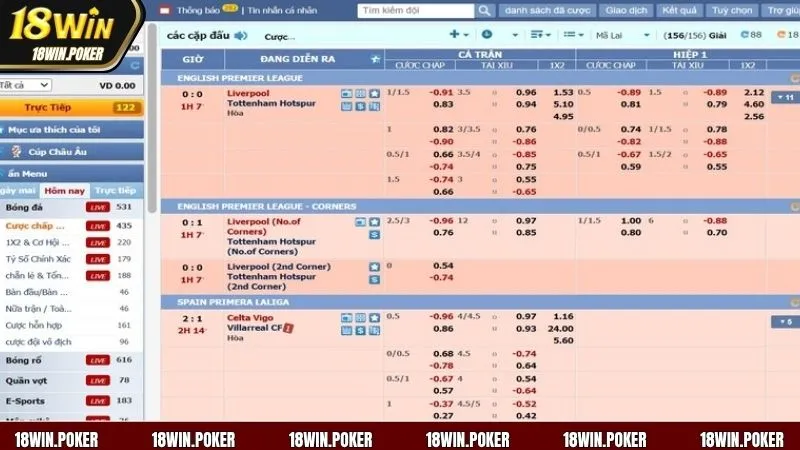
Task: Click the S icon in Celta Vigo row
Action: point(360,331)
